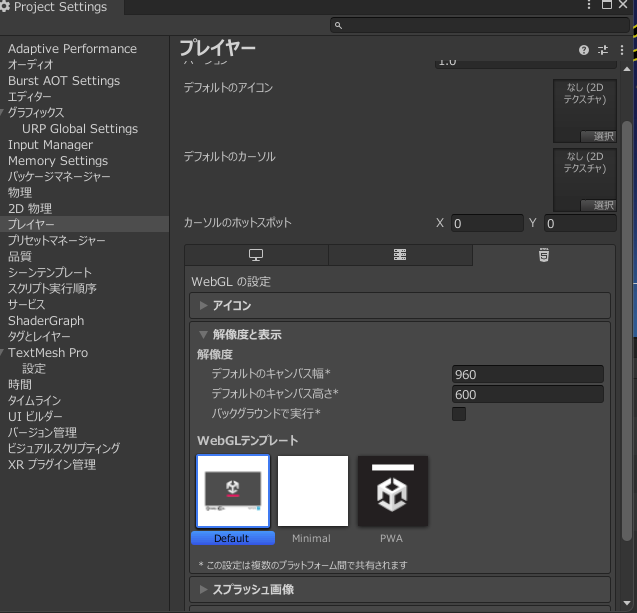Collapse the グラフィックス tree item arrow
The image size is (637, 613).
[x=2, y=113]
